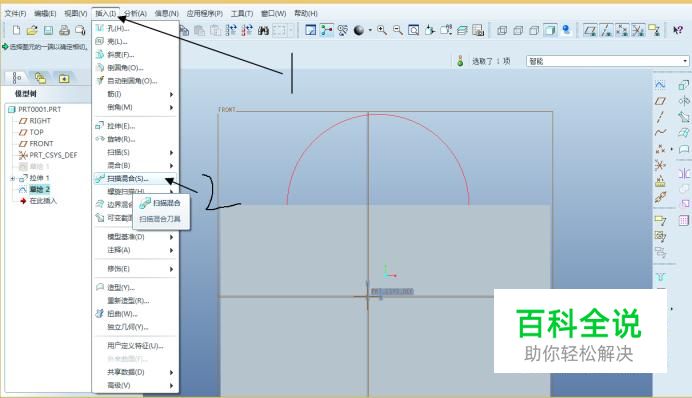The image size is (692, 398).
Task: Expand the 拉伸 1 tree node
Action: point(13,178)
